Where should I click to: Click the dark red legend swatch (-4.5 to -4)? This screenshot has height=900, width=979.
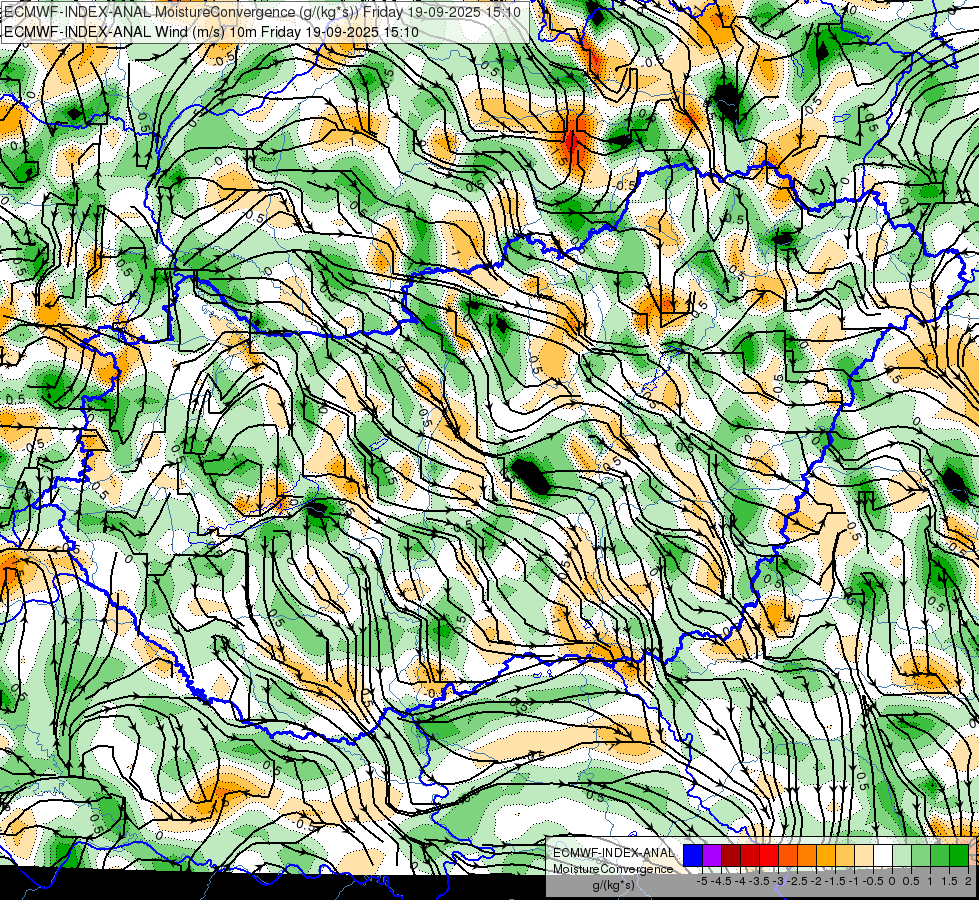731,856
